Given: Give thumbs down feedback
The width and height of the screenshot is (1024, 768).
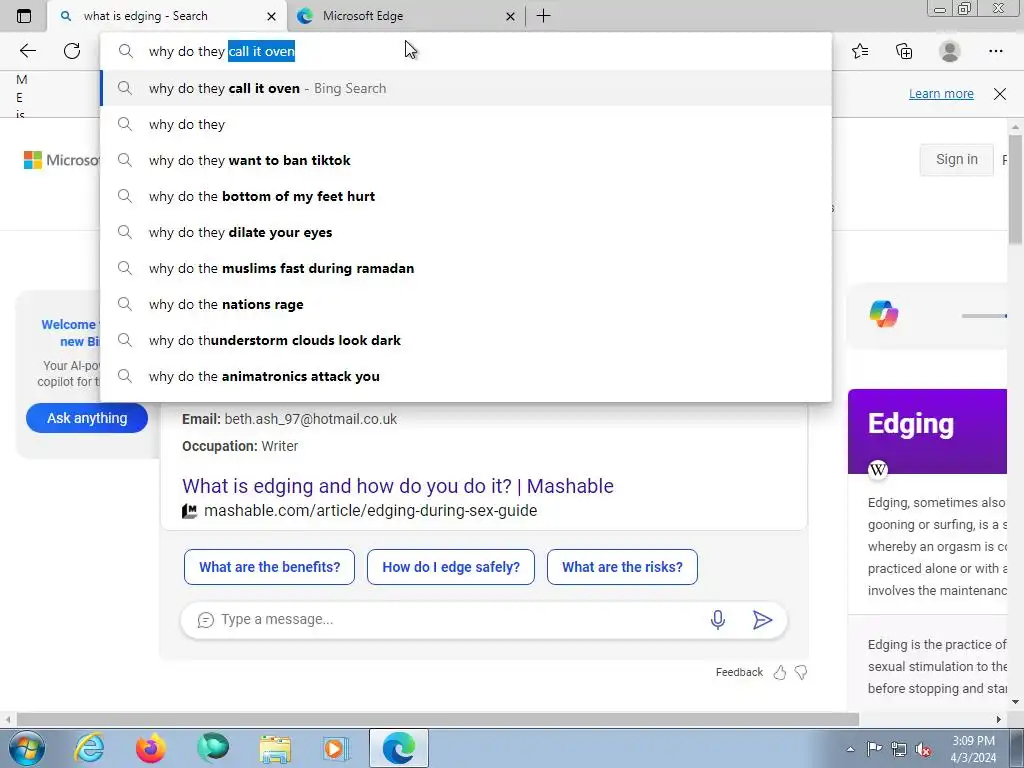Looking at the screenshot, I should click(x=801, y=673).
